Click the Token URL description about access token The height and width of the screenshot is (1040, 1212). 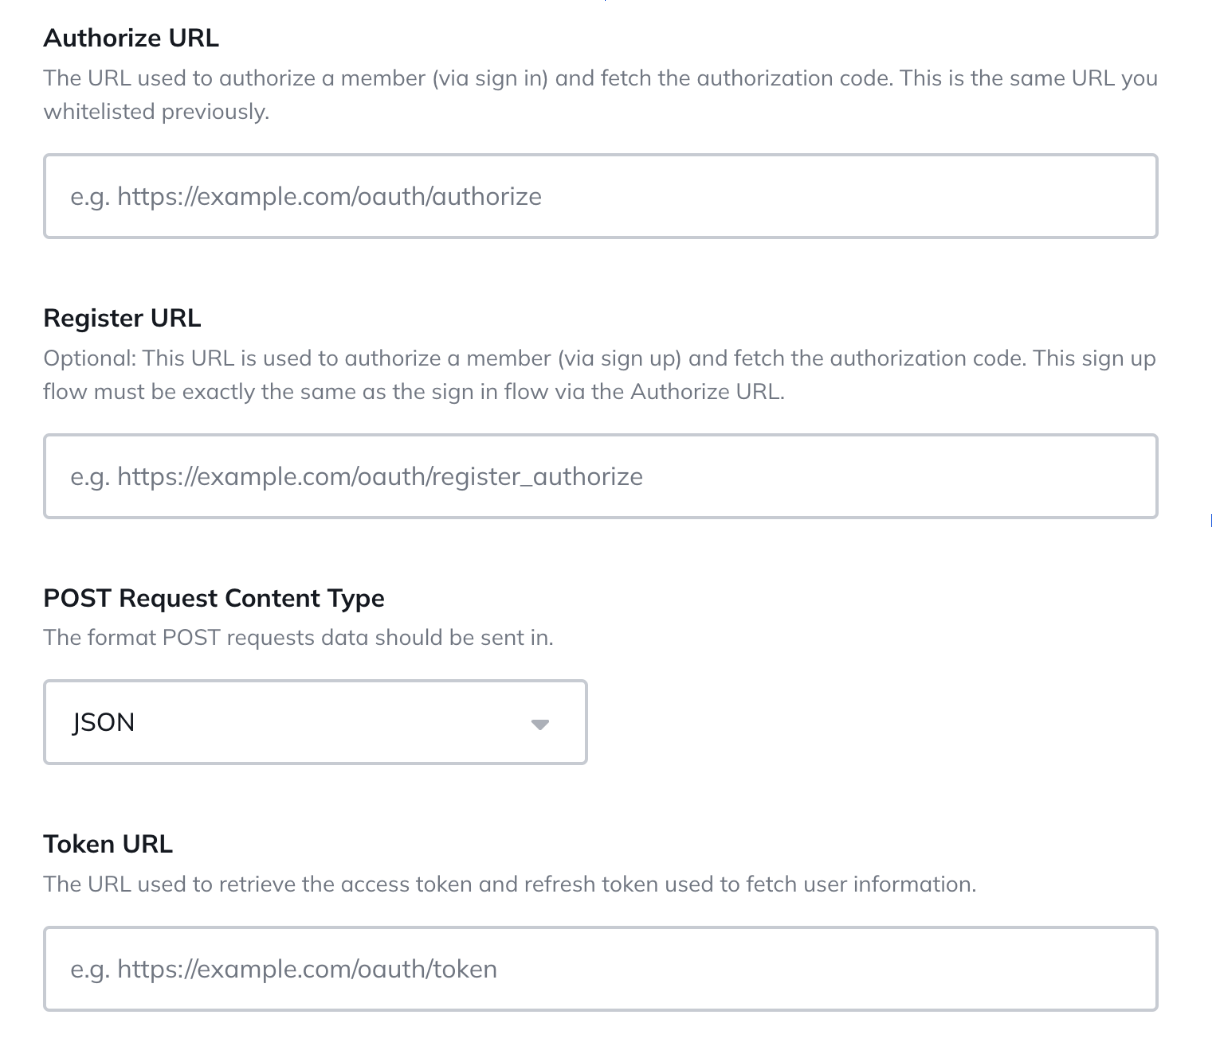coord(509,884)
